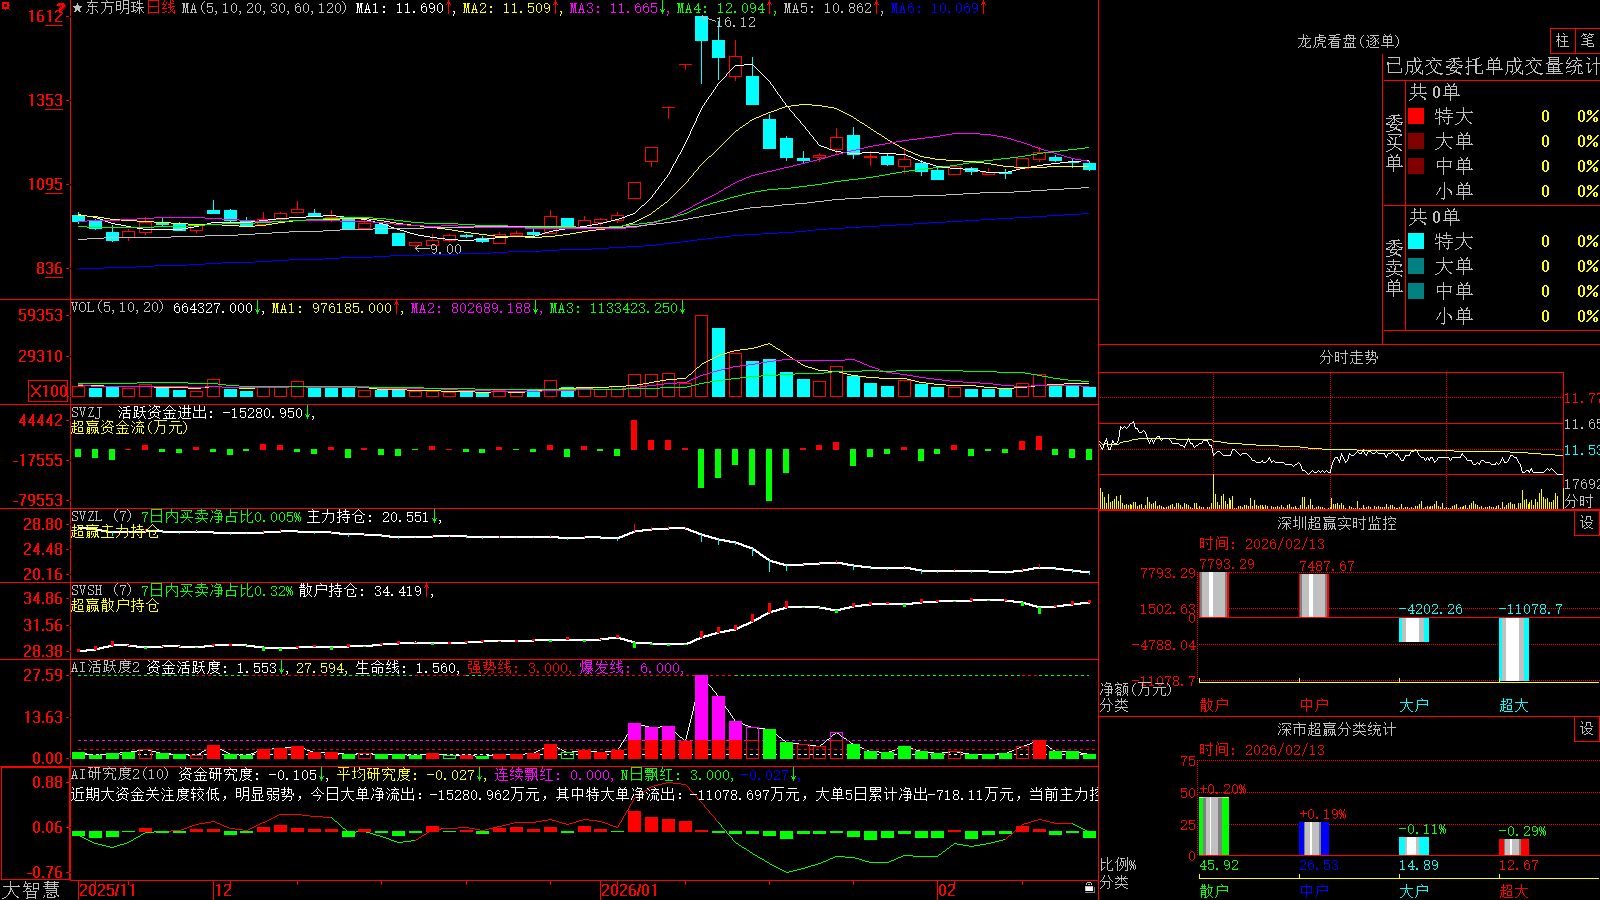This screenshot has width=1600, height=900.
Task: Click the cyan 特大 sell-order swatch
Action: point(1416,241)
